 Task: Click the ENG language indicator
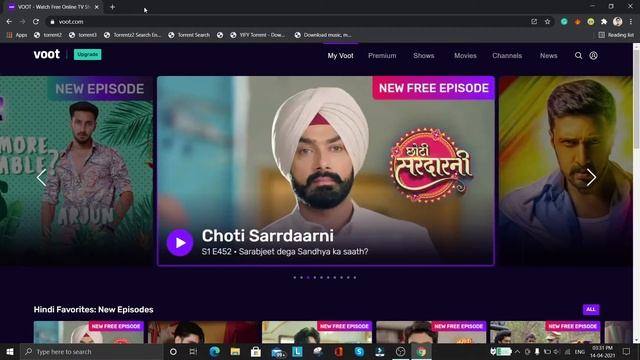tap(580, 351)
